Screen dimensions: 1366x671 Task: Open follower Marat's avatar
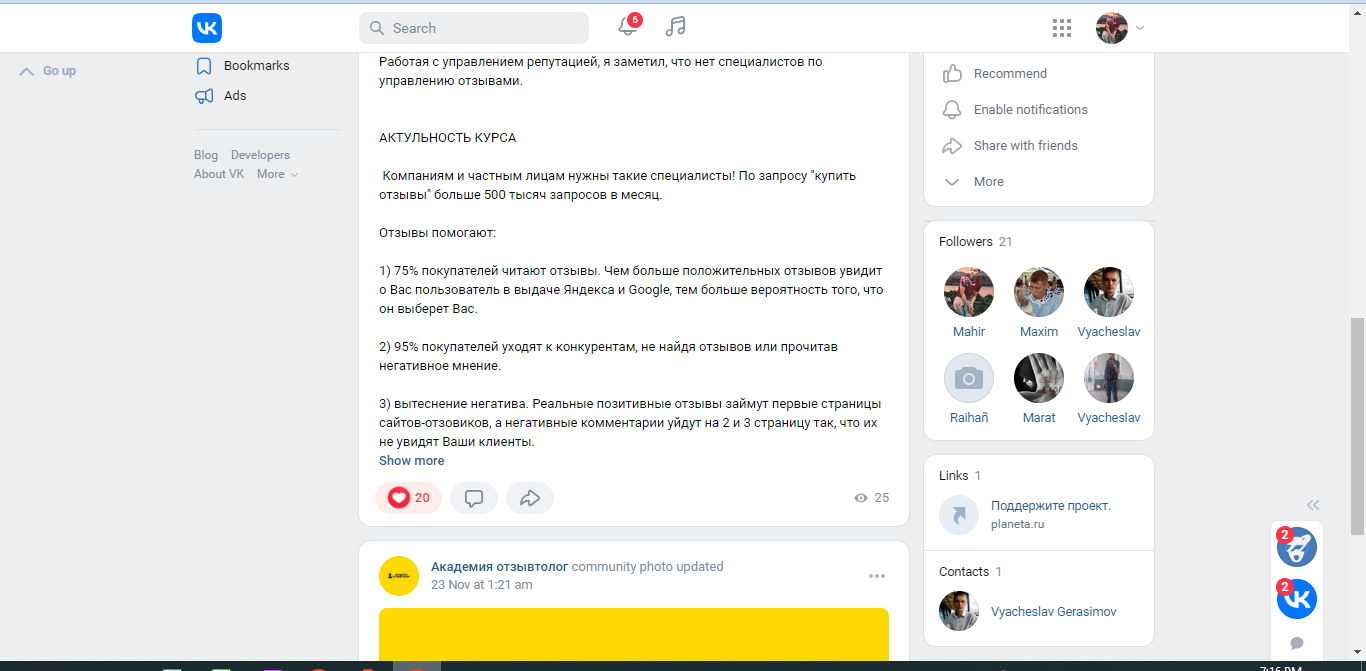(x=1039, y=378)
